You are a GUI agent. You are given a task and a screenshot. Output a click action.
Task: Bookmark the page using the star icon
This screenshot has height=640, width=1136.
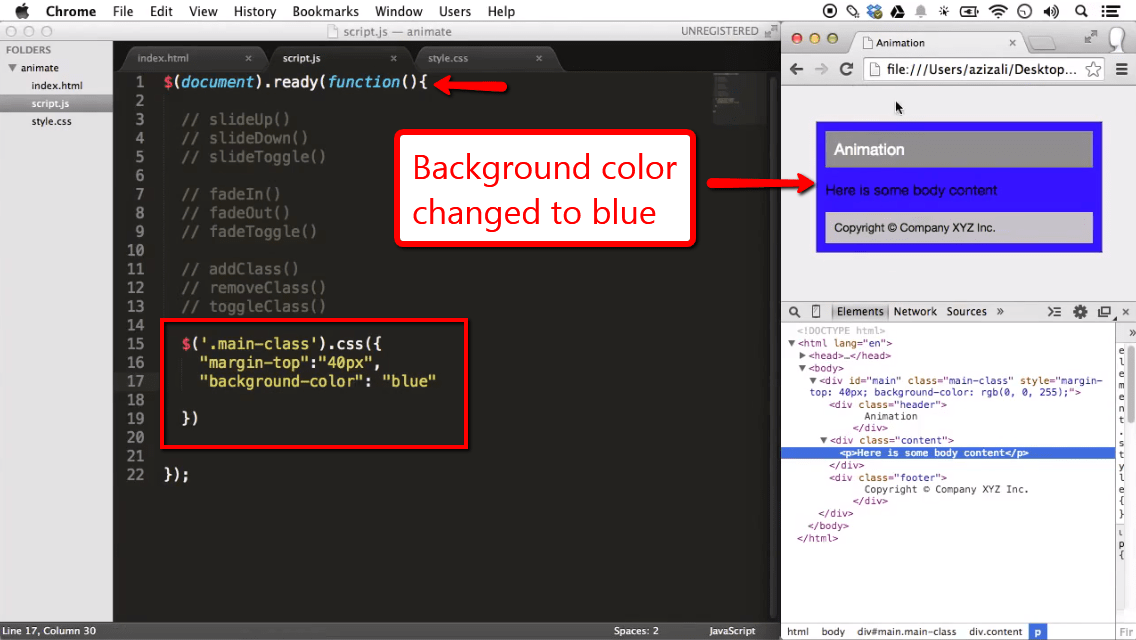point(1093,69)
